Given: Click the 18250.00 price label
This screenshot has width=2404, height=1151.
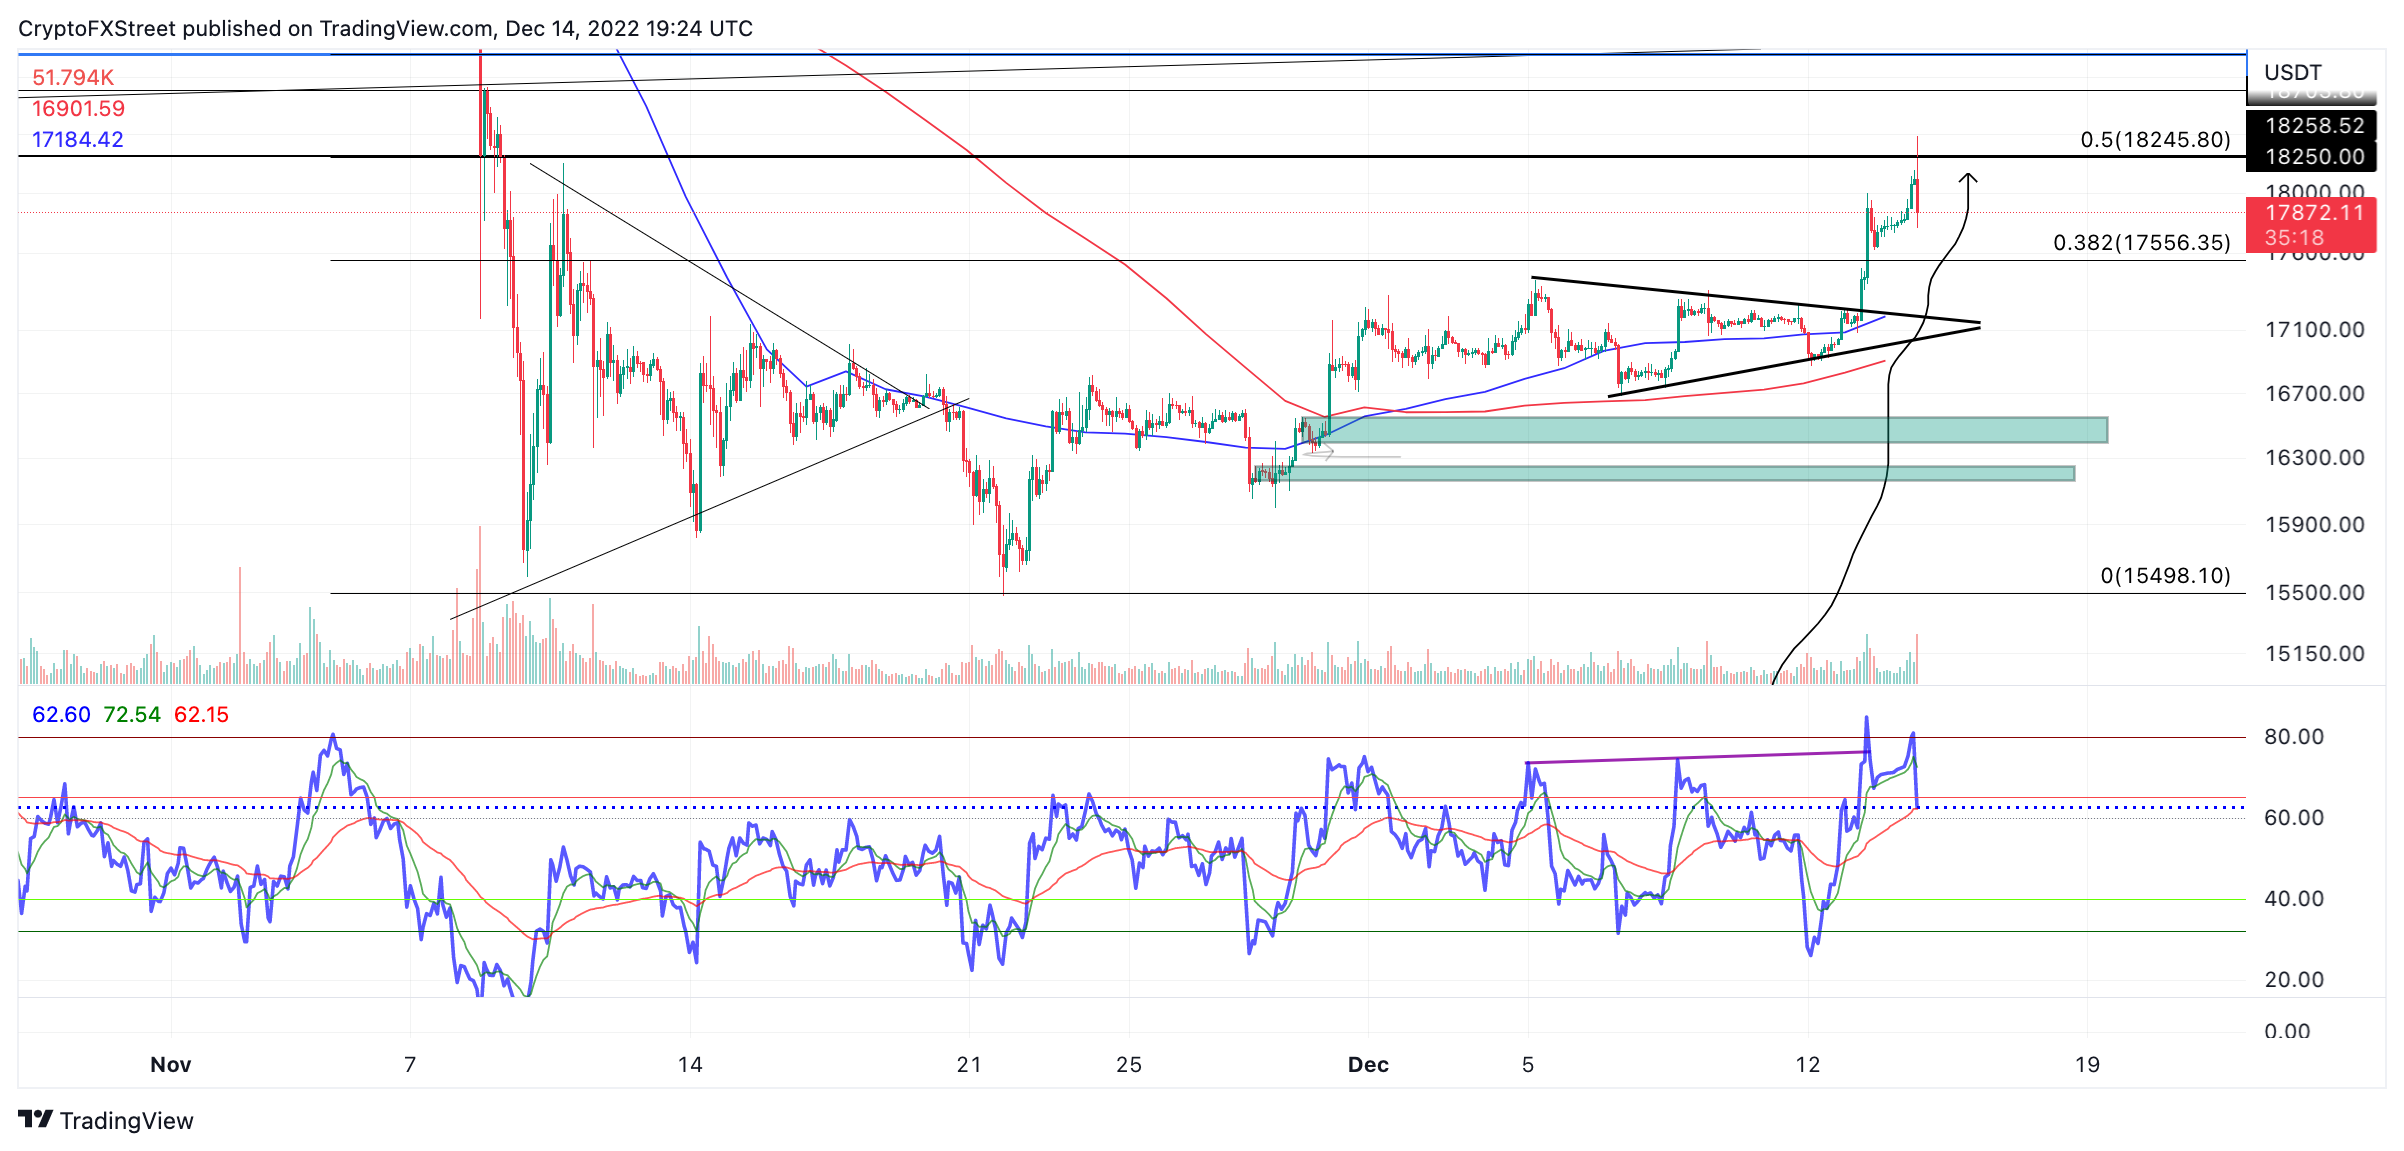Looking at the screenshot, I should pyautogui.click(x=2314, y=156).
